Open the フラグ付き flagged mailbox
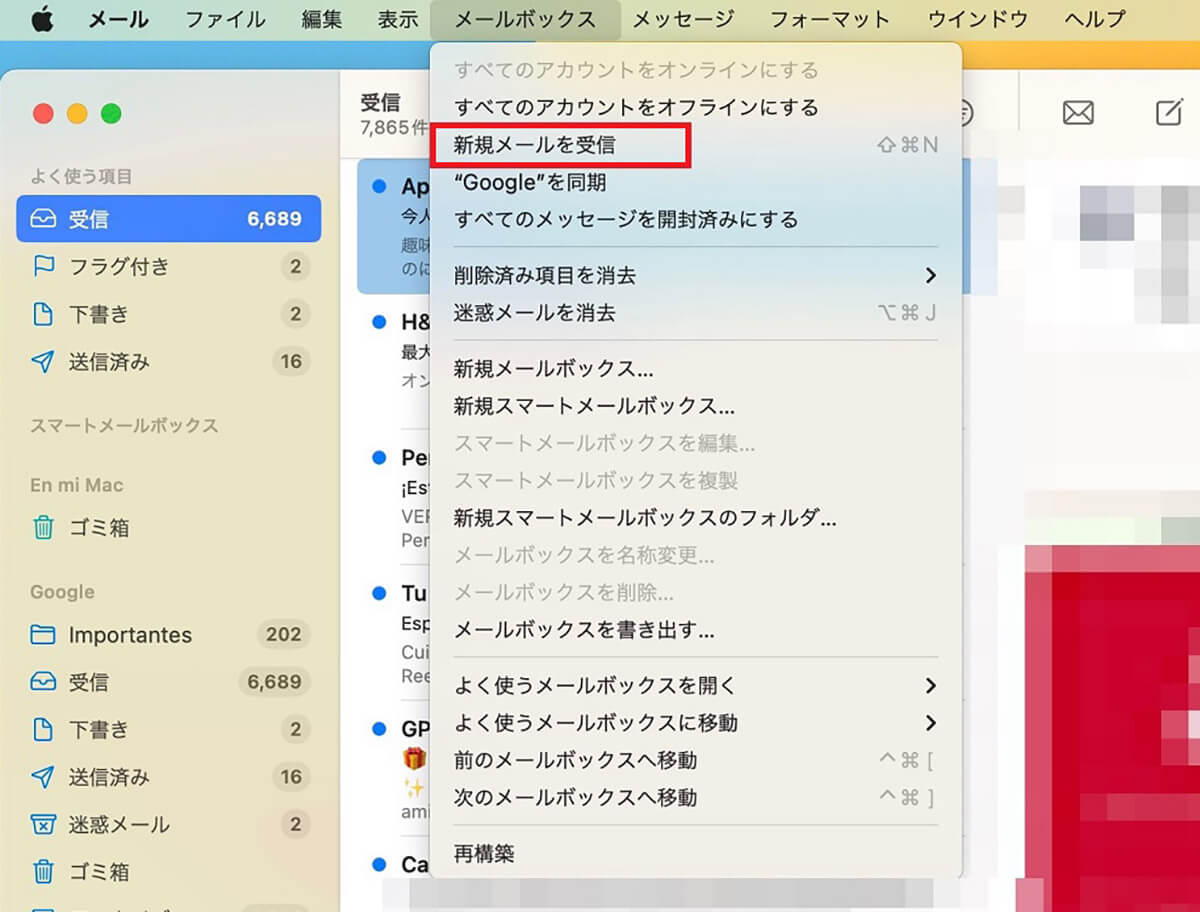1200x912 pixels. (x=168, y=266)
